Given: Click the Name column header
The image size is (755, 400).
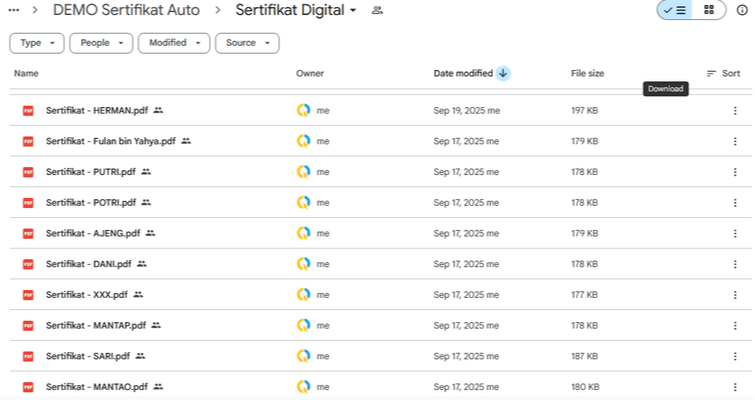Looking at the screenshot, I should pyautogui.click(x=26, y=74).
